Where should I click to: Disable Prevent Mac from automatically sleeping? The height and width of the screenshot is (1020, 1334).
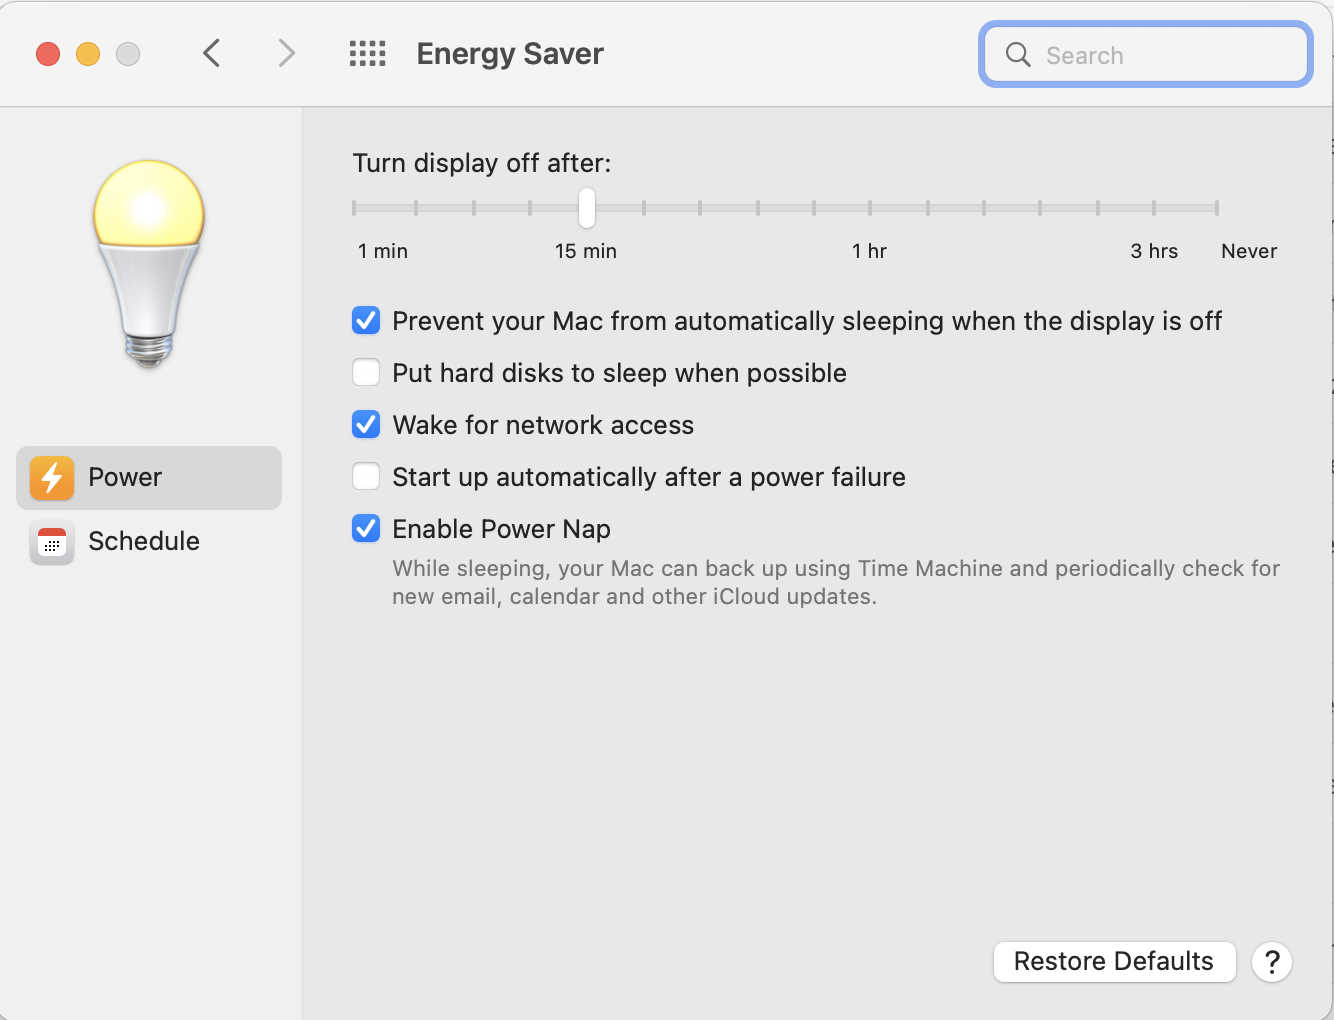click(x=366, y=321)
